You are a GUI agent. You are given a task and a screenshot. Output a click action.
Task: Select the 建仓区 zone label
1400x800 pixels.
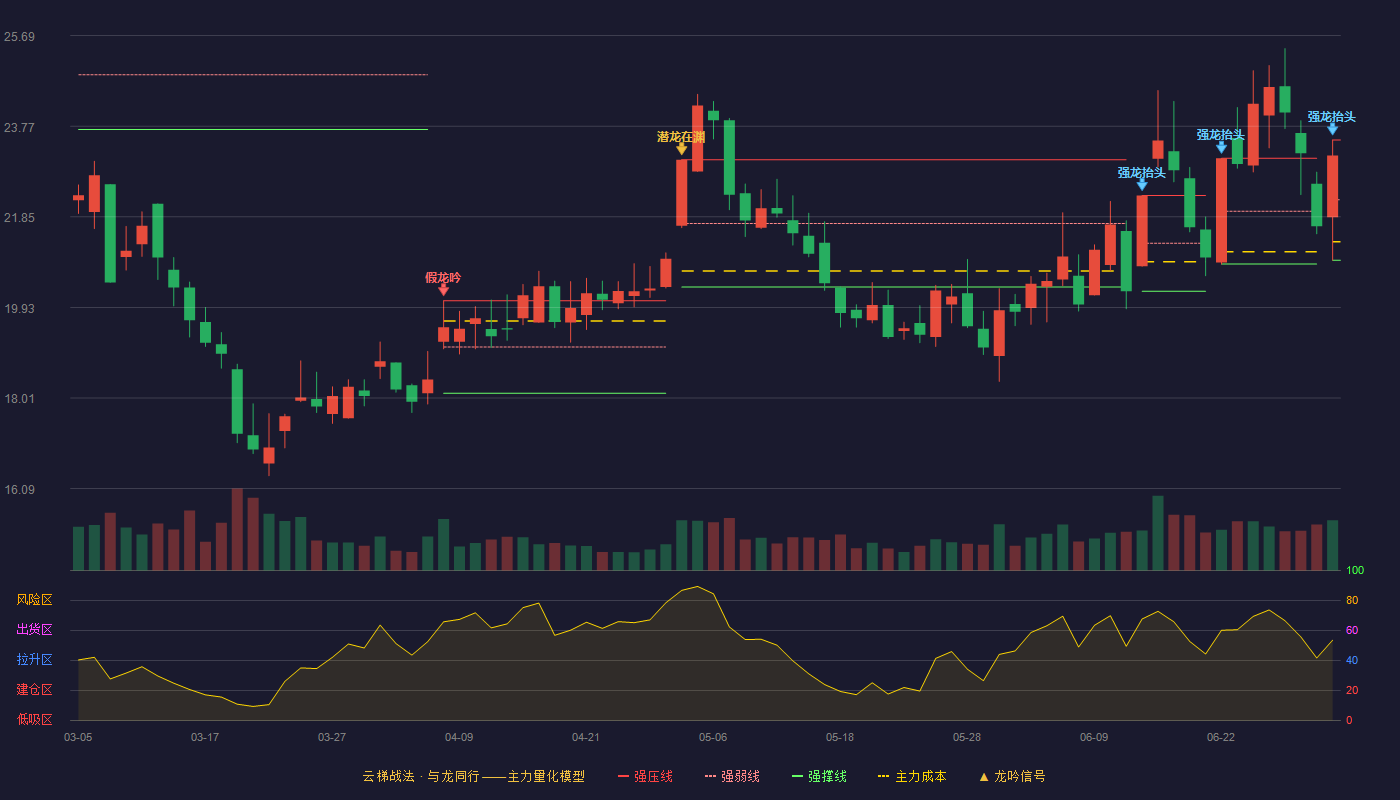click(34, 690)
